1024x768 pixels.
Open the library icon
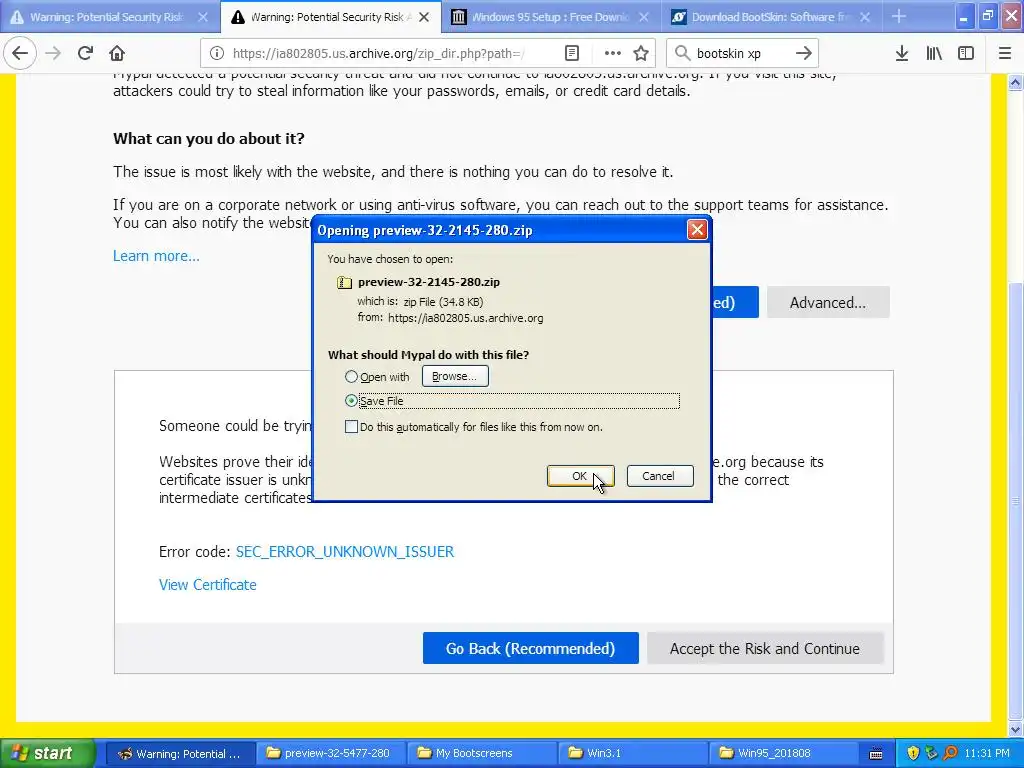pyautogui.click(x=934, y=53)
